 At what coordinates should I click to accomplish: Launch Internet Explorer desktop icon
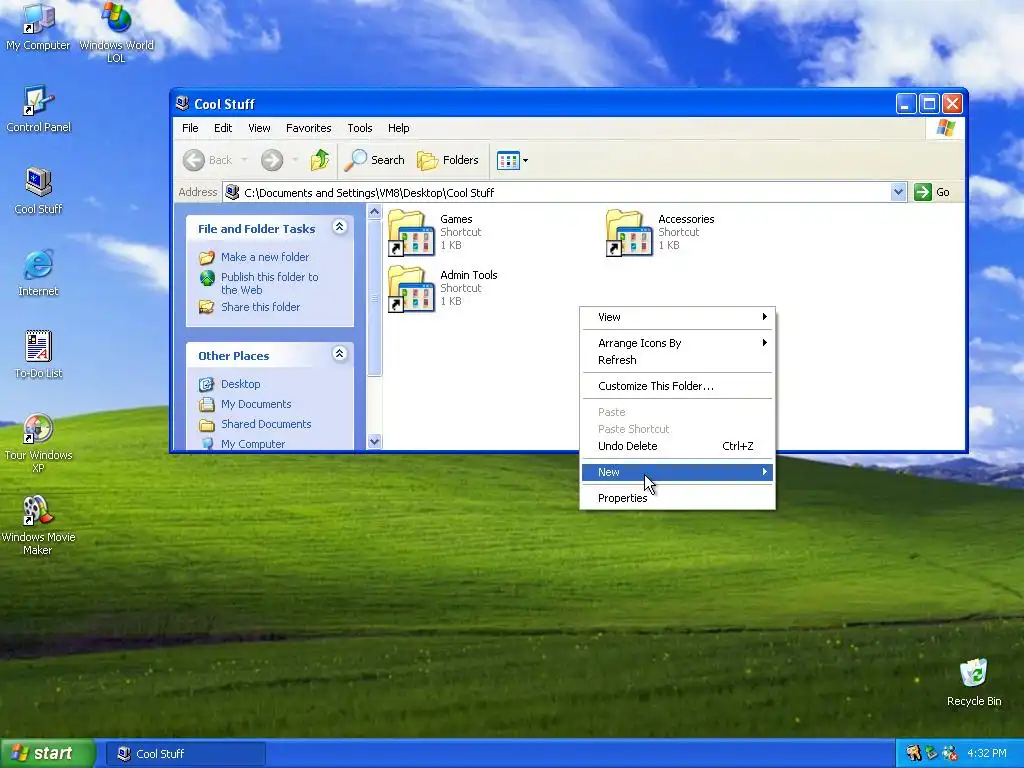38,272
